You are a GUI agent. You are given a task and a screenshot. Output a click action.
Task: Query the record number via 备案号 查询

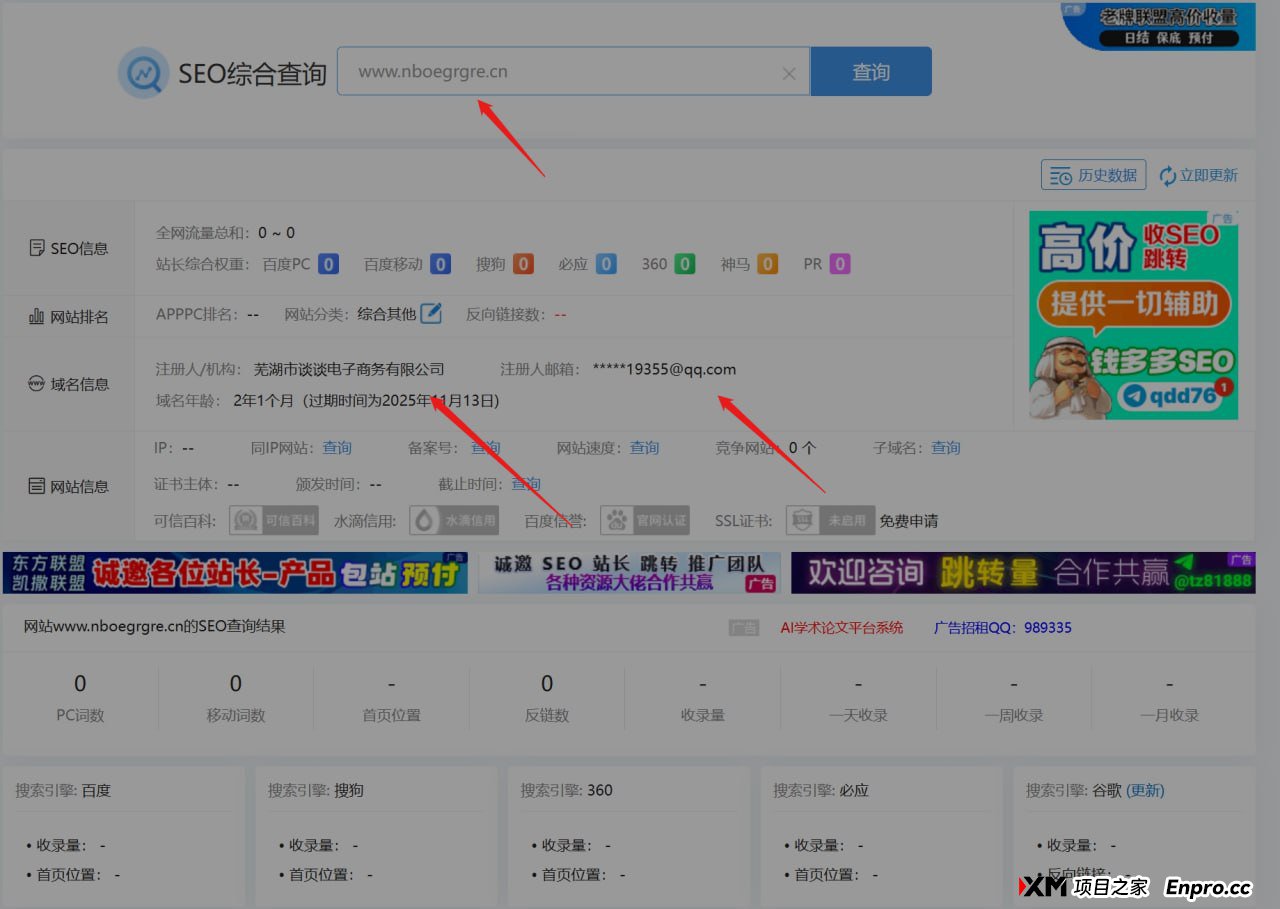click(485, 448)
